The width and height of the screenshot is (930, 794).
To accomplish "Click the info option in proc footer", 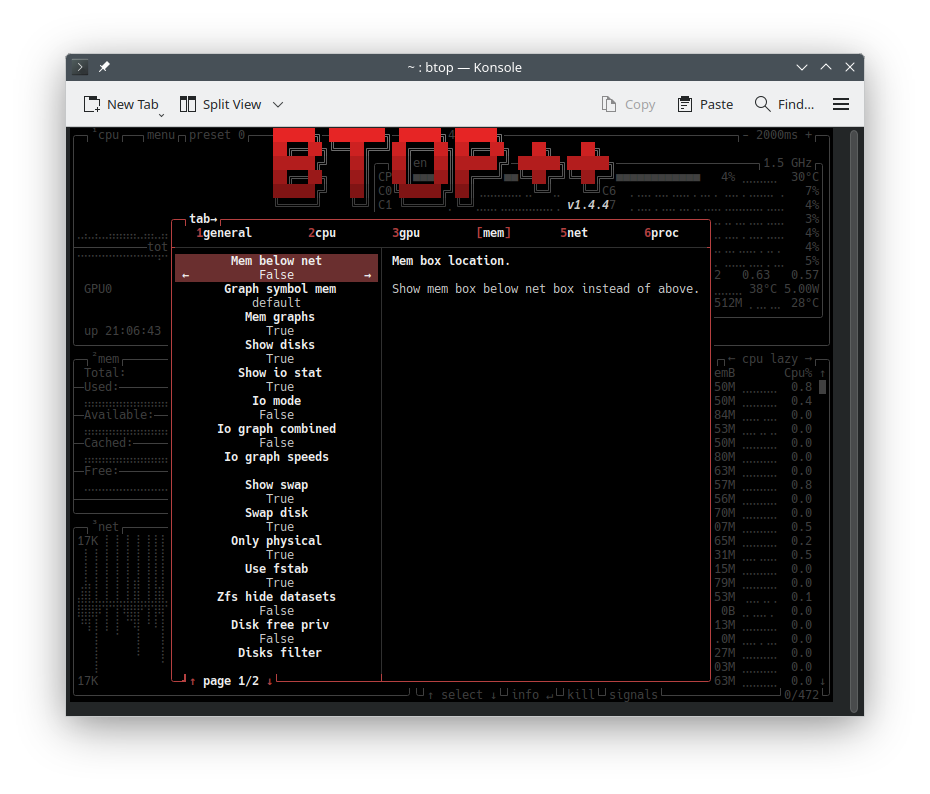I will click(525, 695).
